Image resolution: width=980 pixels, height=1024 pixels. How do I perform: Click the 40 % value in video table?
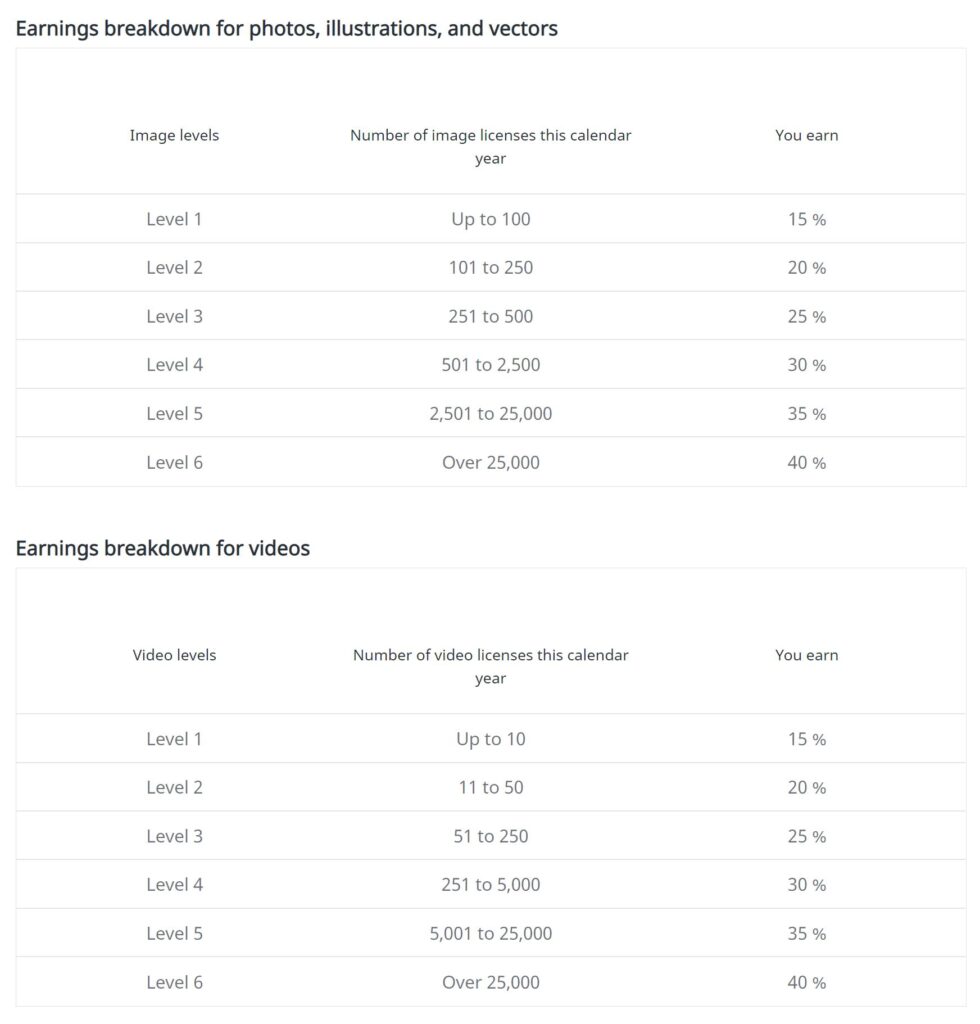[806, 982]
